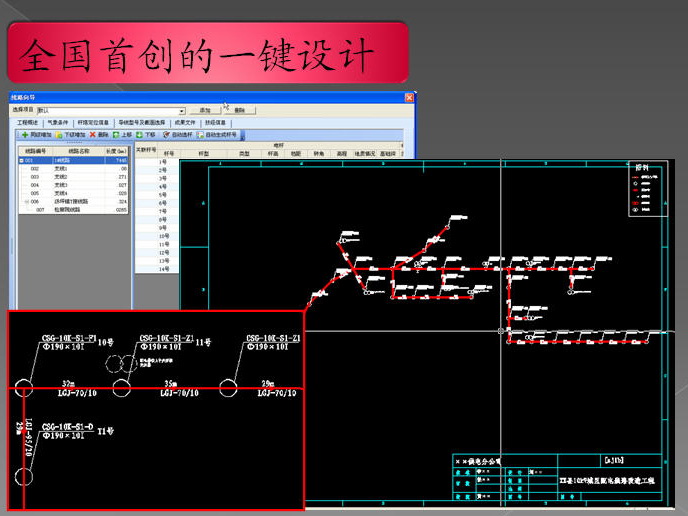This screenshot has height=516, width=688.
Task: Select line row 002 in the tree
Action: tap(74, 168)
